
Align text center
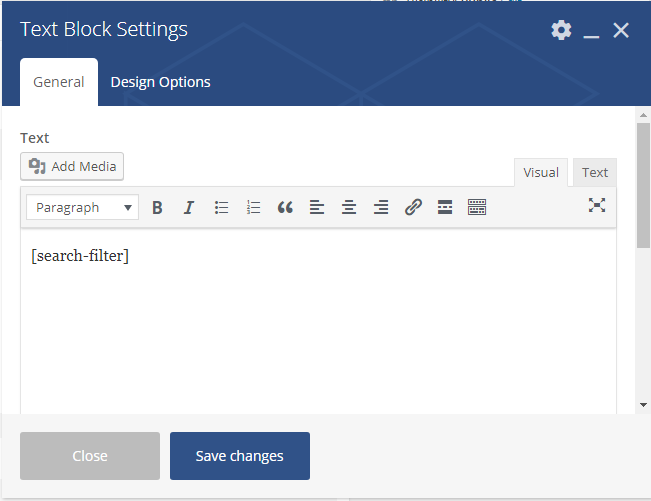tap(349, 208)
